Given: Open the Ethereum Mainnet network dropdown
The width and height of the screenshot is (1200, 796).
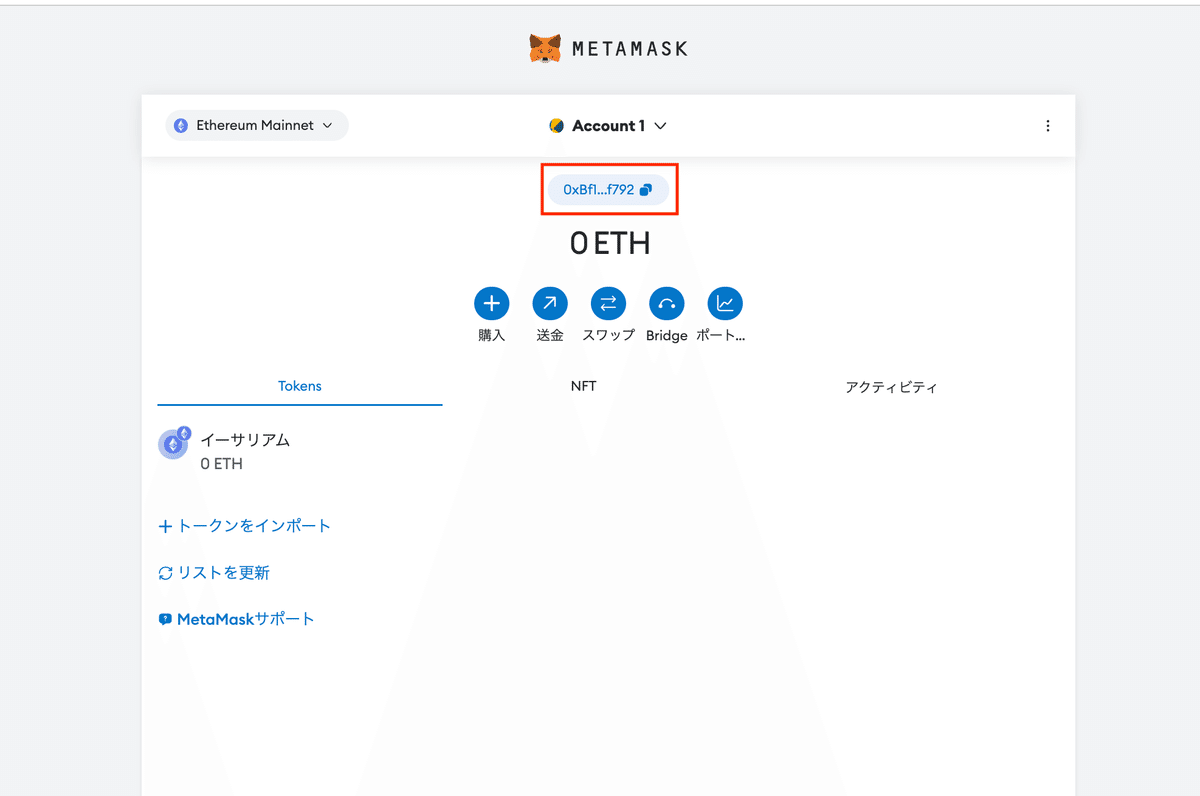Looking at the screenshot, I should click(x=257, y=125).
